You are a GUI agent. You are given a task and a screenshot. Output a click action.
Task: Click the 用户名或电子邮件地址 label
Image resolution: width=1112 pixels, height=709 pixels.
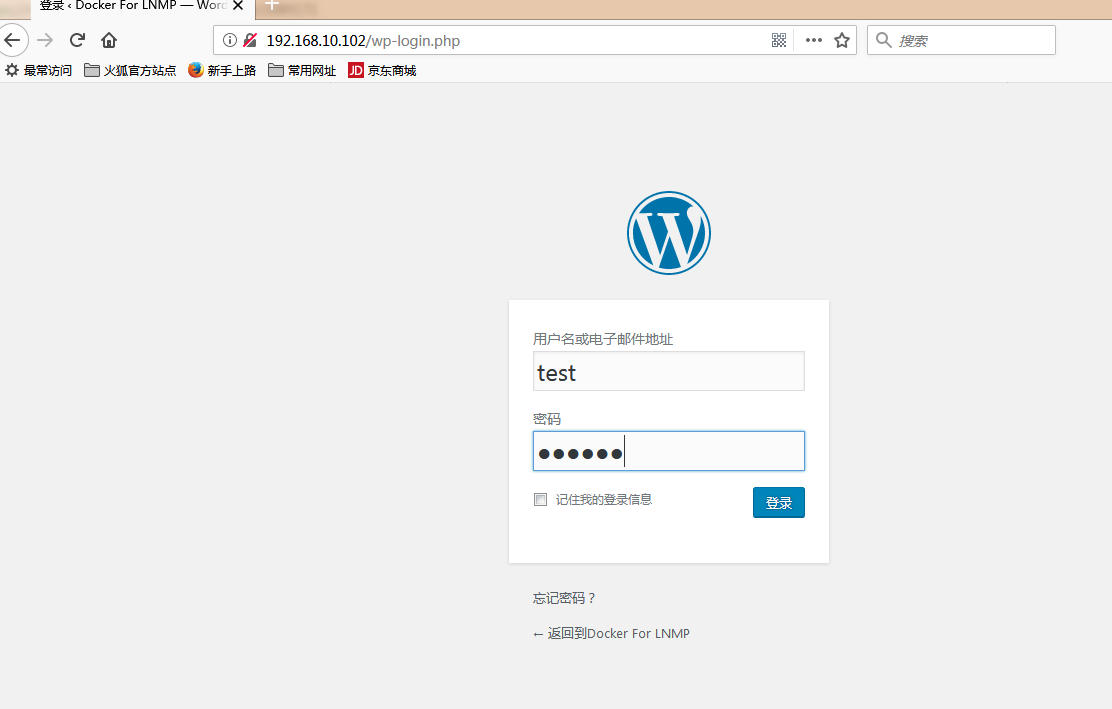603,339
